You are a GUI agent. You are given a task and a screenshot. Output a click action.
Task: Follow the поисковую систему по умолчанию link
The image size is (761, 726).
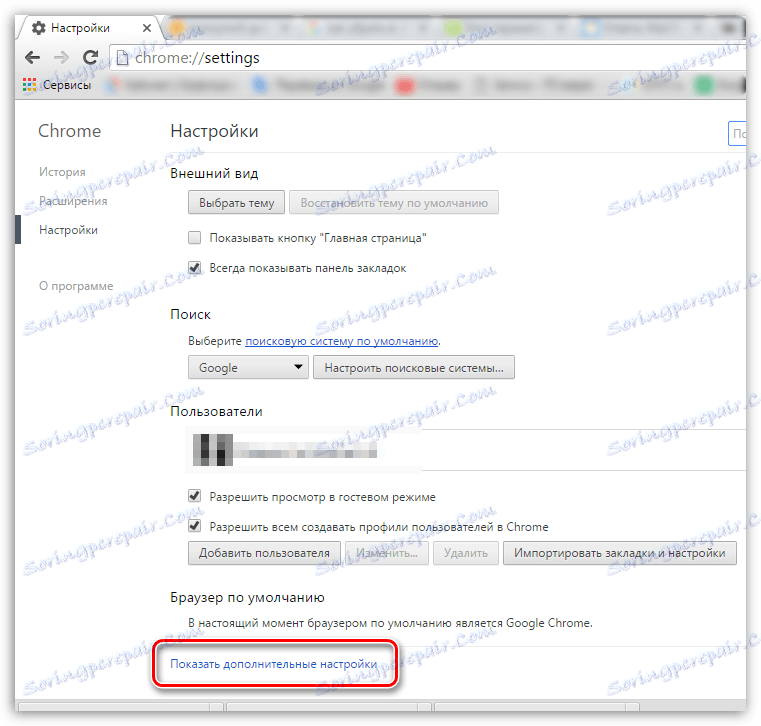[x=342, y=341]
